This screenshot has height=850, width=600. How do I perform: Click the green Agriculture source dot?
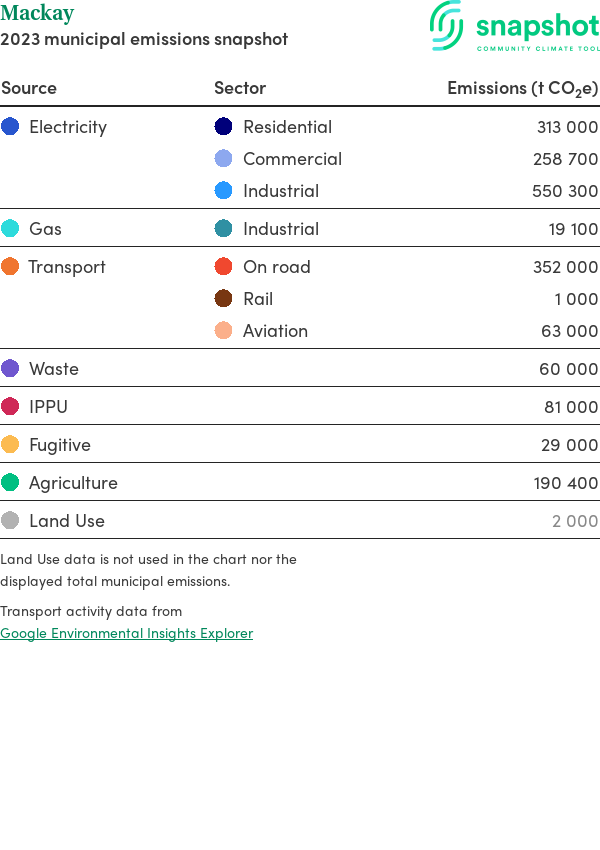pos(10,483)
